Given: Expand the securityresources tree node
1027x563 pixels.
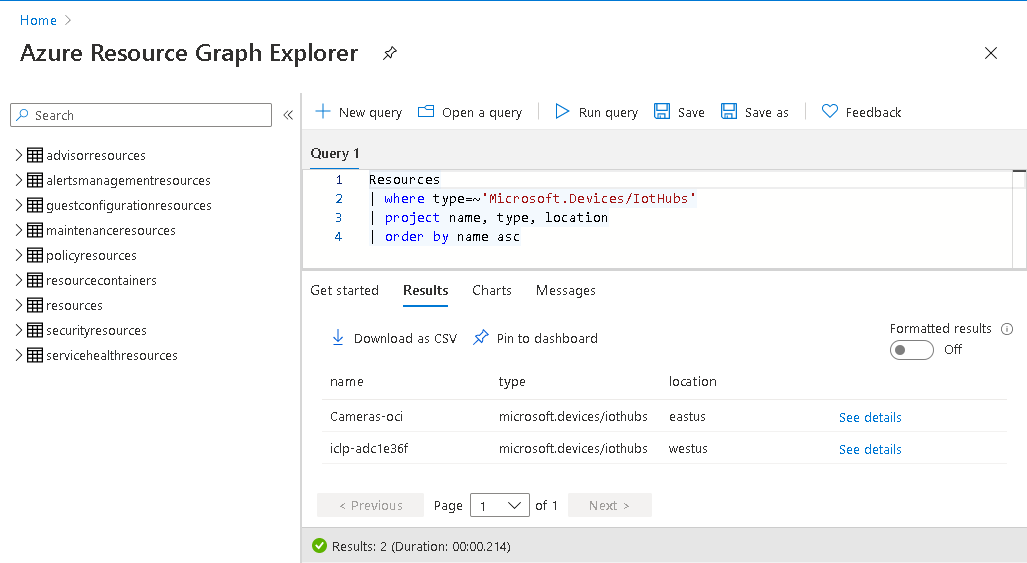Looking at the screenshot, I should click(19, 330).
